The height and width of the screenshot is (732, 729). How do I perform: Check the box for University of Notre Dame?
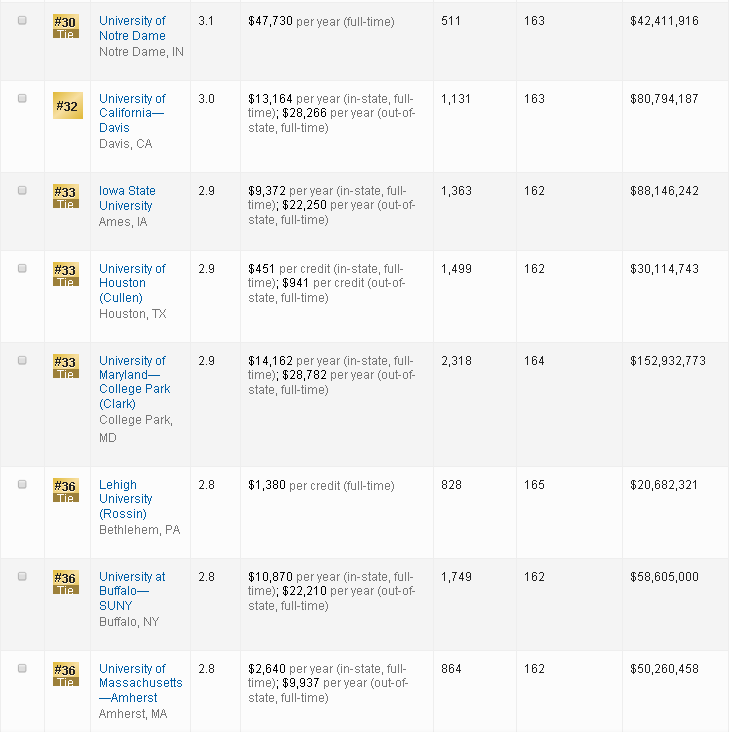pos(23,21)
